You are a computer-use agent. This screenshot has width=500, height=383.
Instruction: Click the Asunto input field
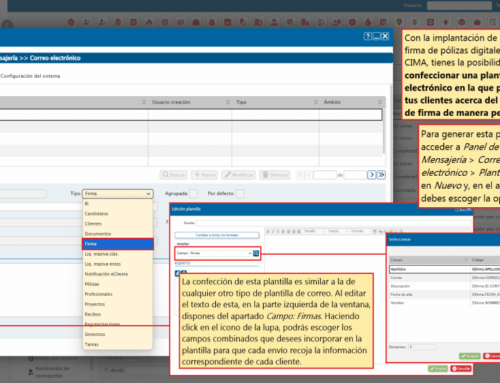(x=333, y=223)
